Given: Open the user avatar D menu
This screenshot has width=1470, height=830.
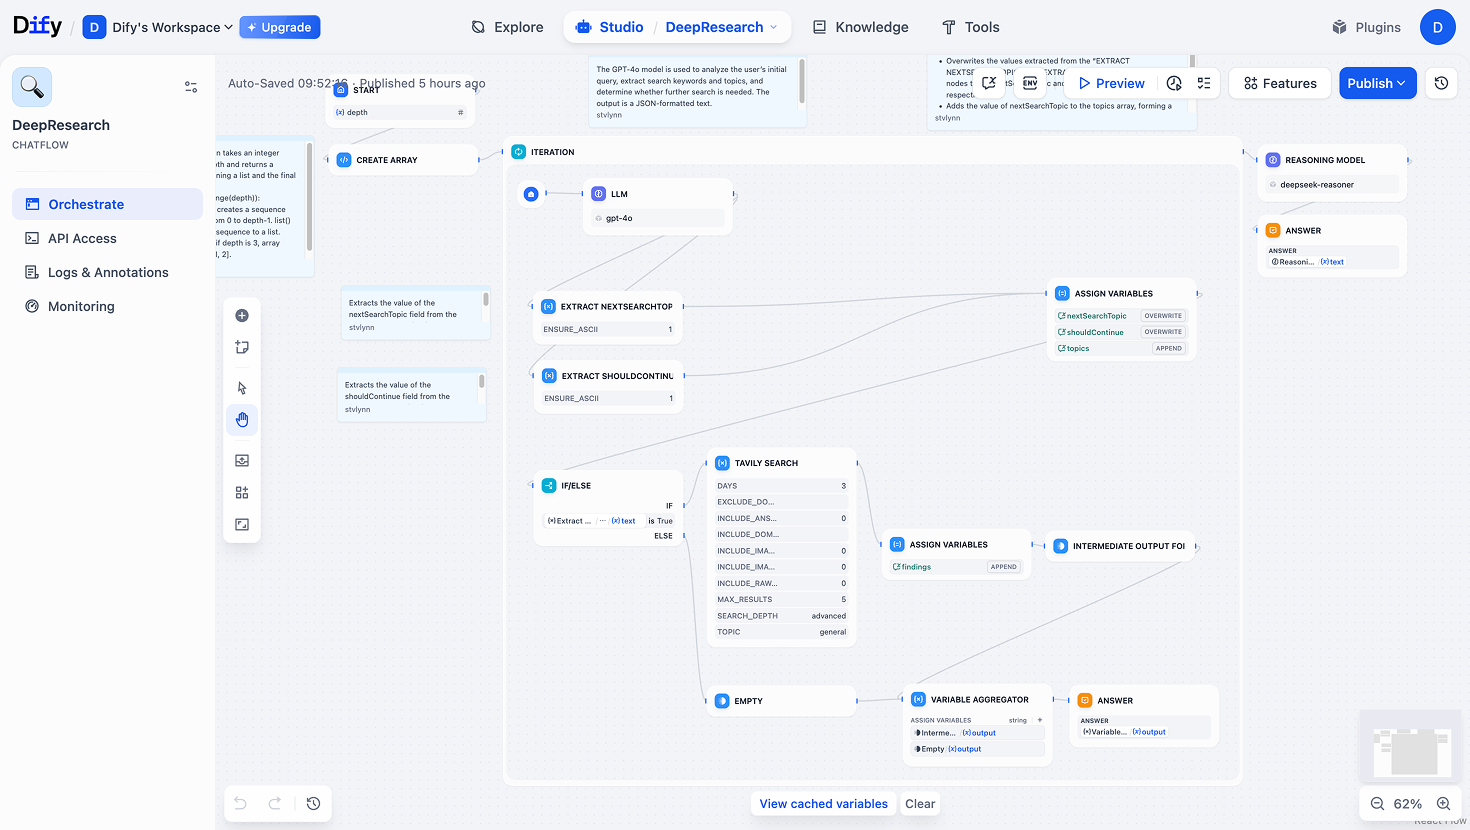Looking at the screenshot, I should click(x=1437, y=27).
